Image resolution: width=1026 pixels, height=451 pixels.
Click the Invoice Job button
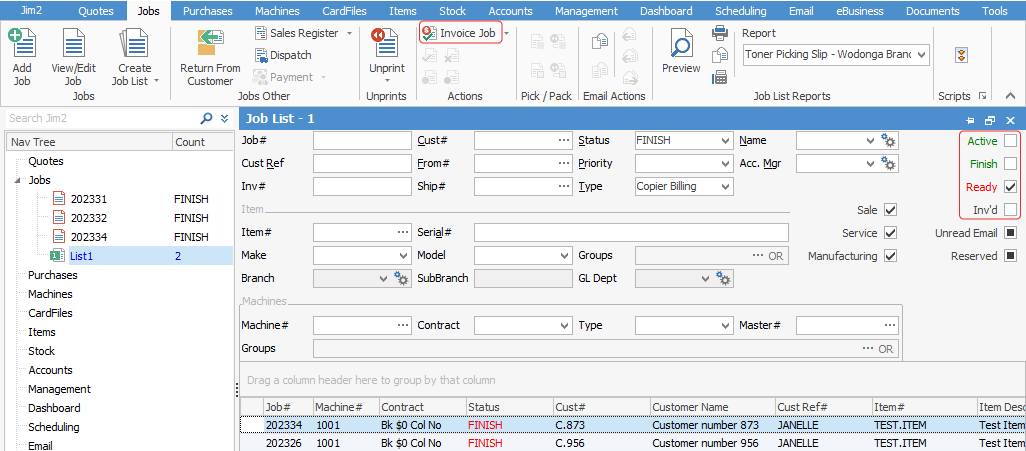(x=460, y=33)
